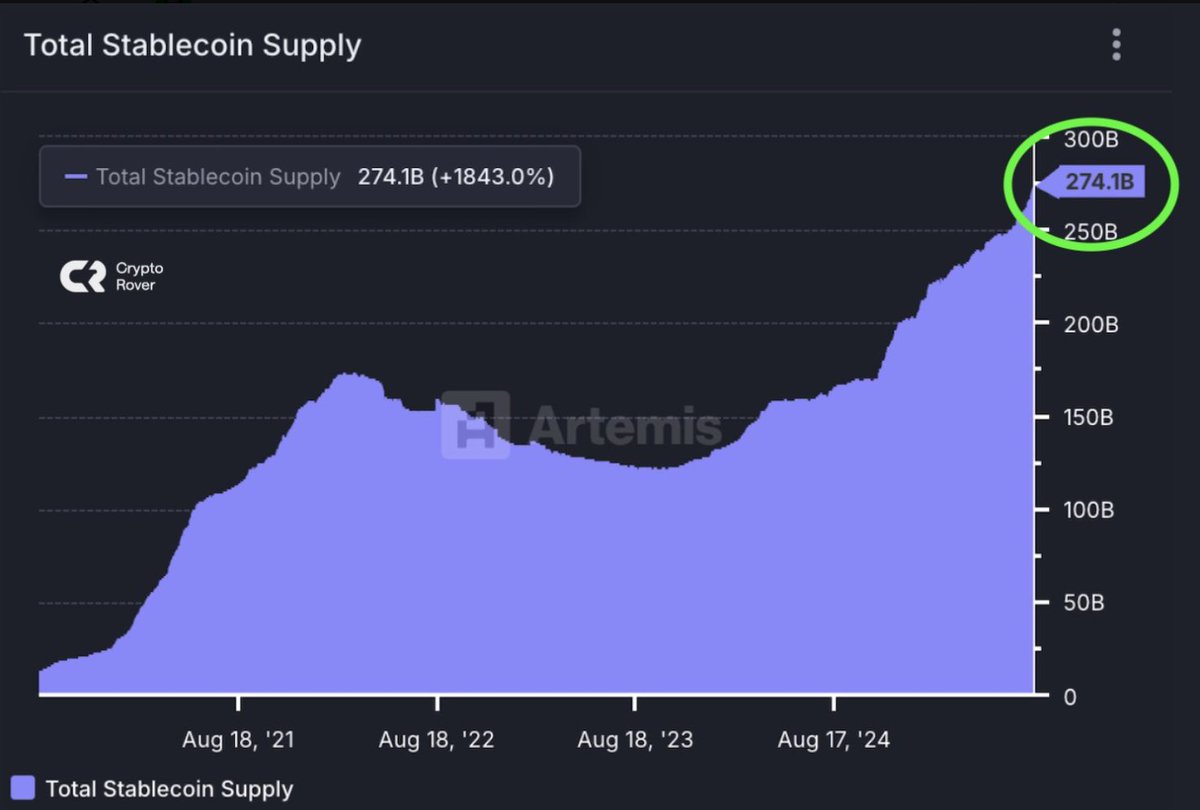Click the 150B y-axis label
Viewport: 1200px width, 810px height.
point(1091,417)
